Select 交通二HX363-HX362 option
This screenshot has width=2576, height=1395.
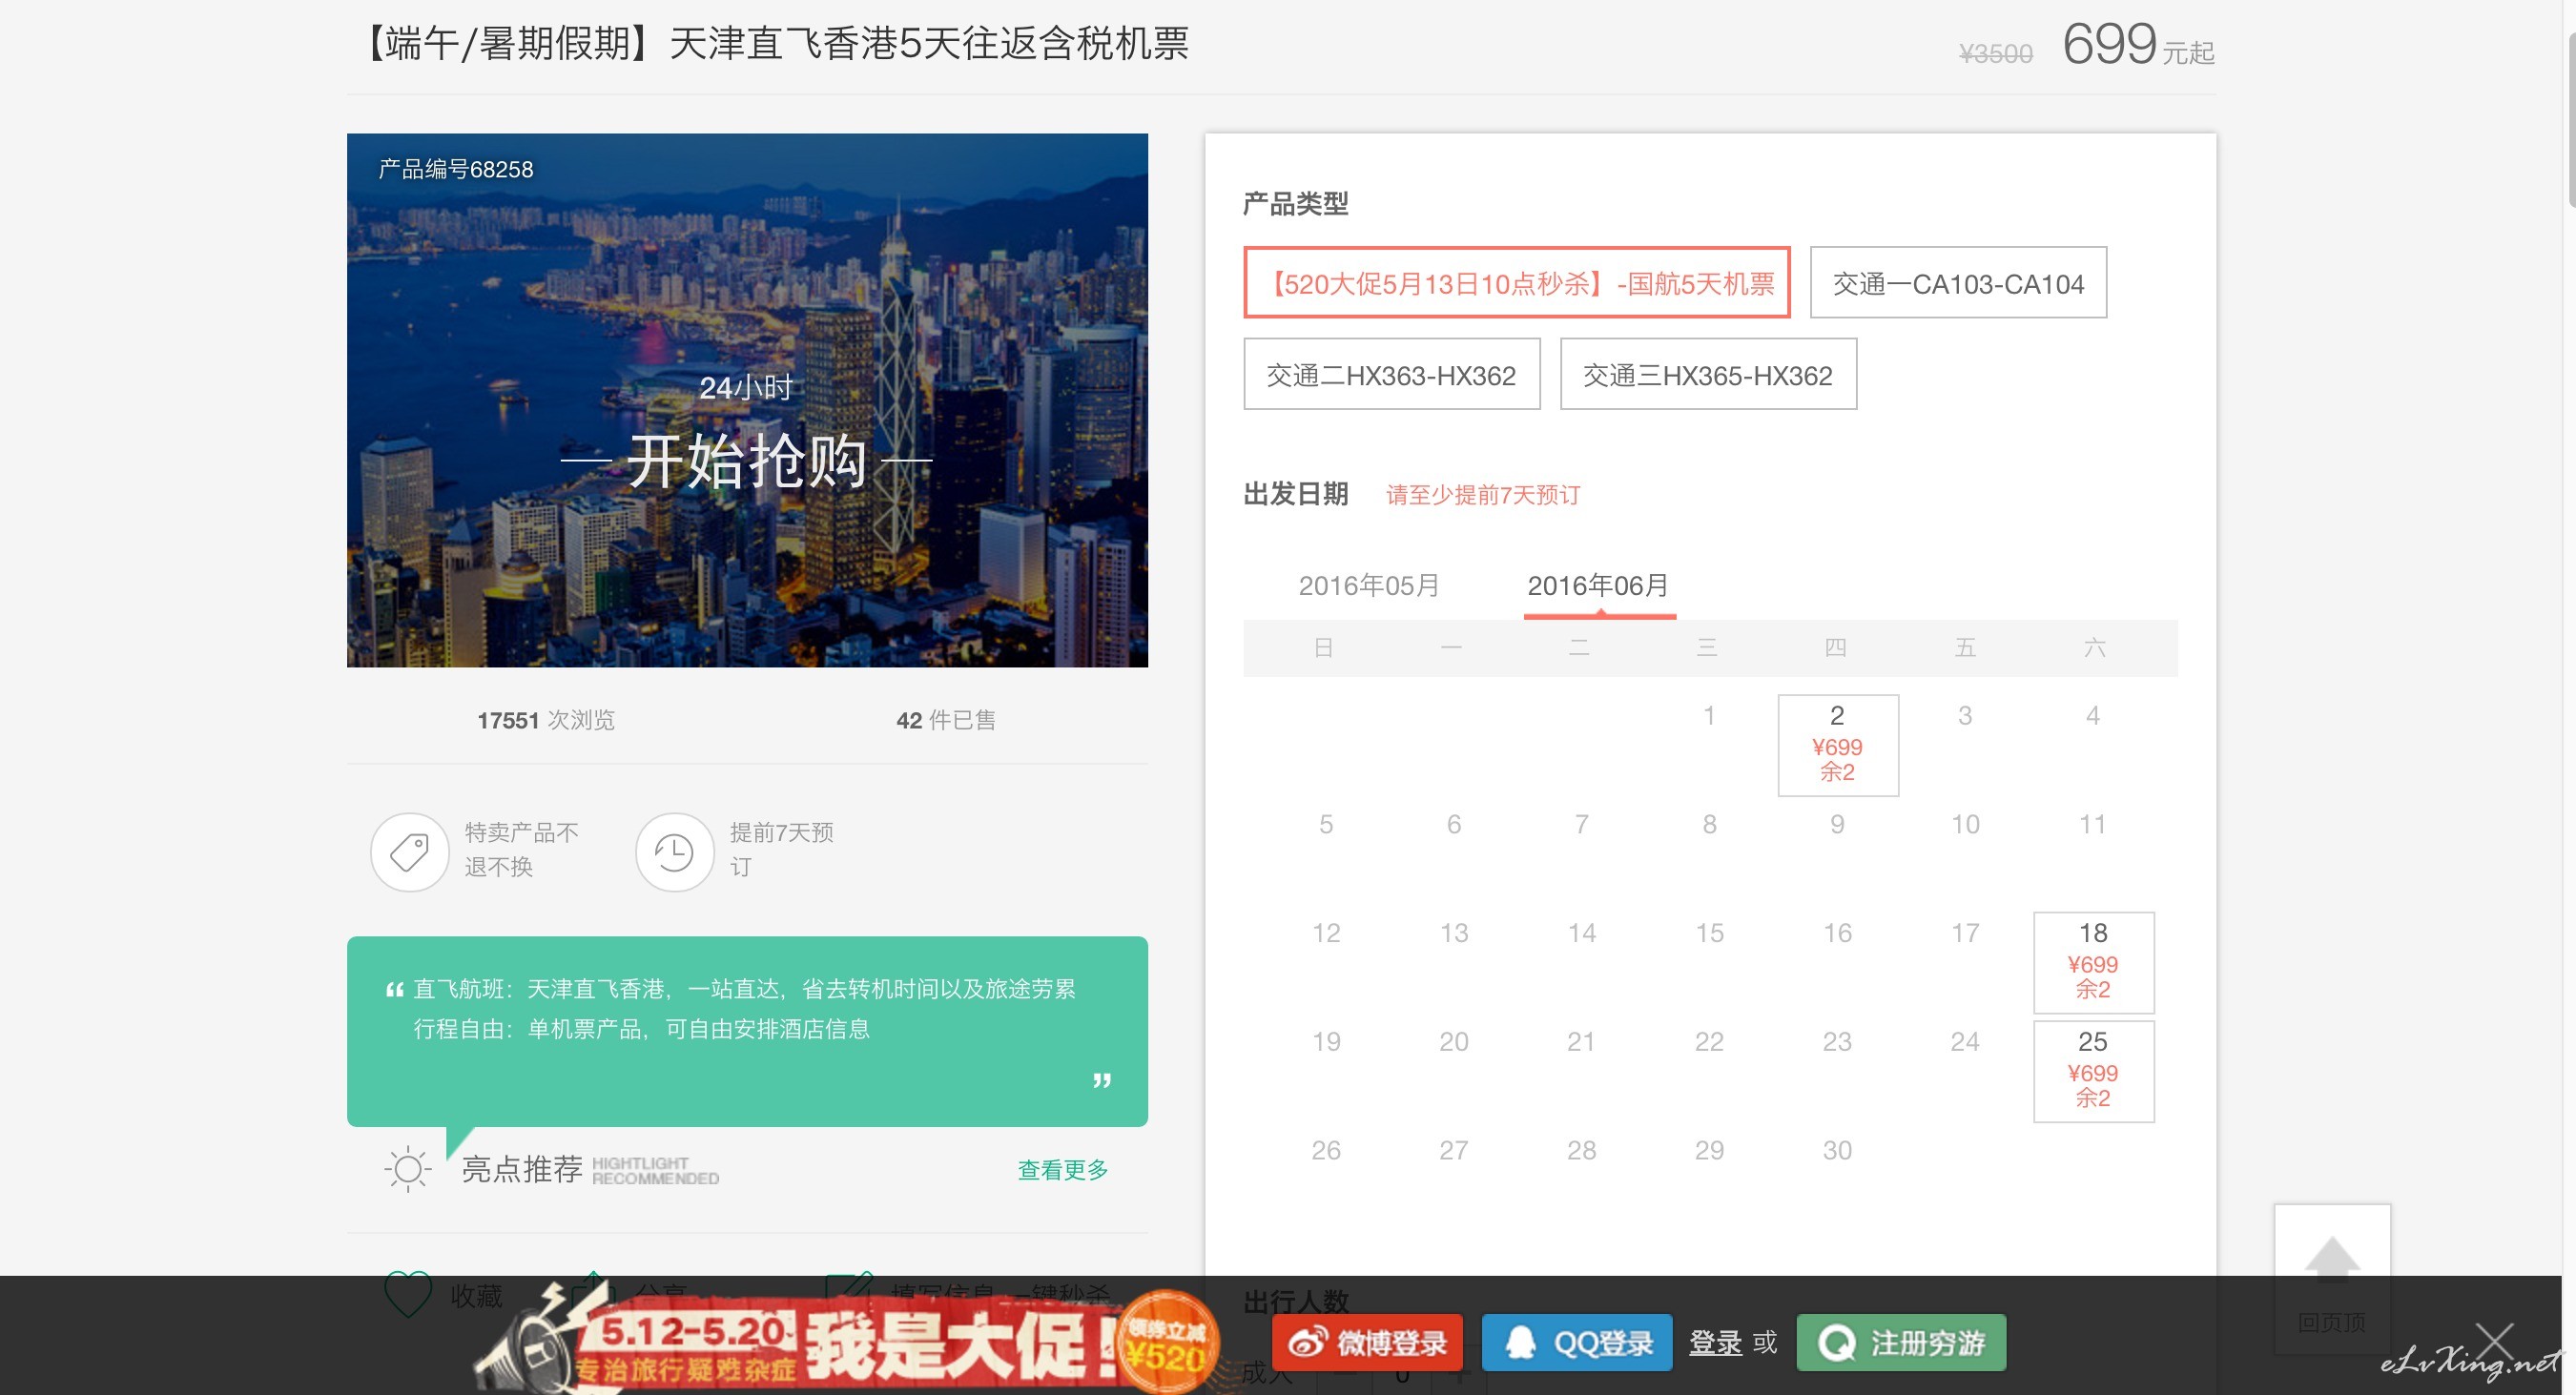[x=1391, y=374]
